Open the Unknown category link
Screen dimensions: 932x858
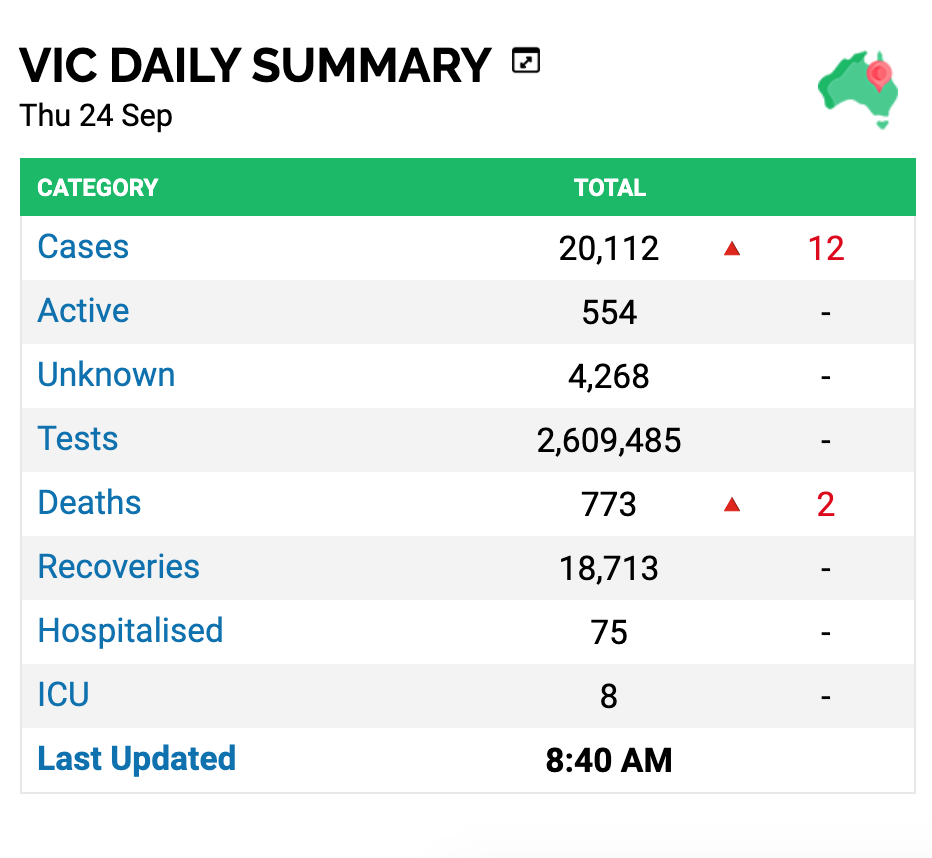point(106,375)
